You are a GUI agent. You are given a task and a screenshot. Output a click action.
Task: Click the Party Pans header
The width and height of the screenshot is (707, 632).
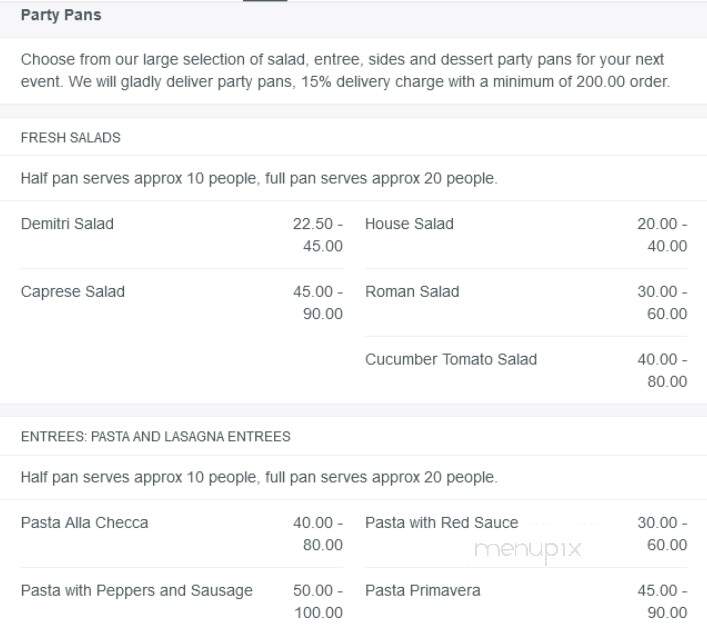click(x=61, y=15)
